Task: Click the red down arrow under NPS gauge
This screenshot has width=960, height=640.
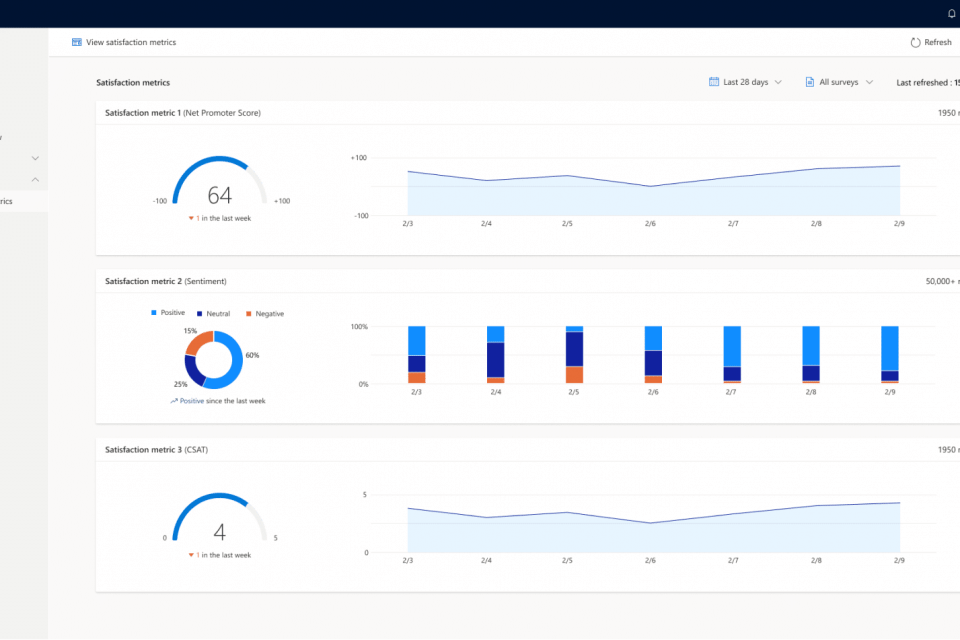Action: tap(191, 218)
